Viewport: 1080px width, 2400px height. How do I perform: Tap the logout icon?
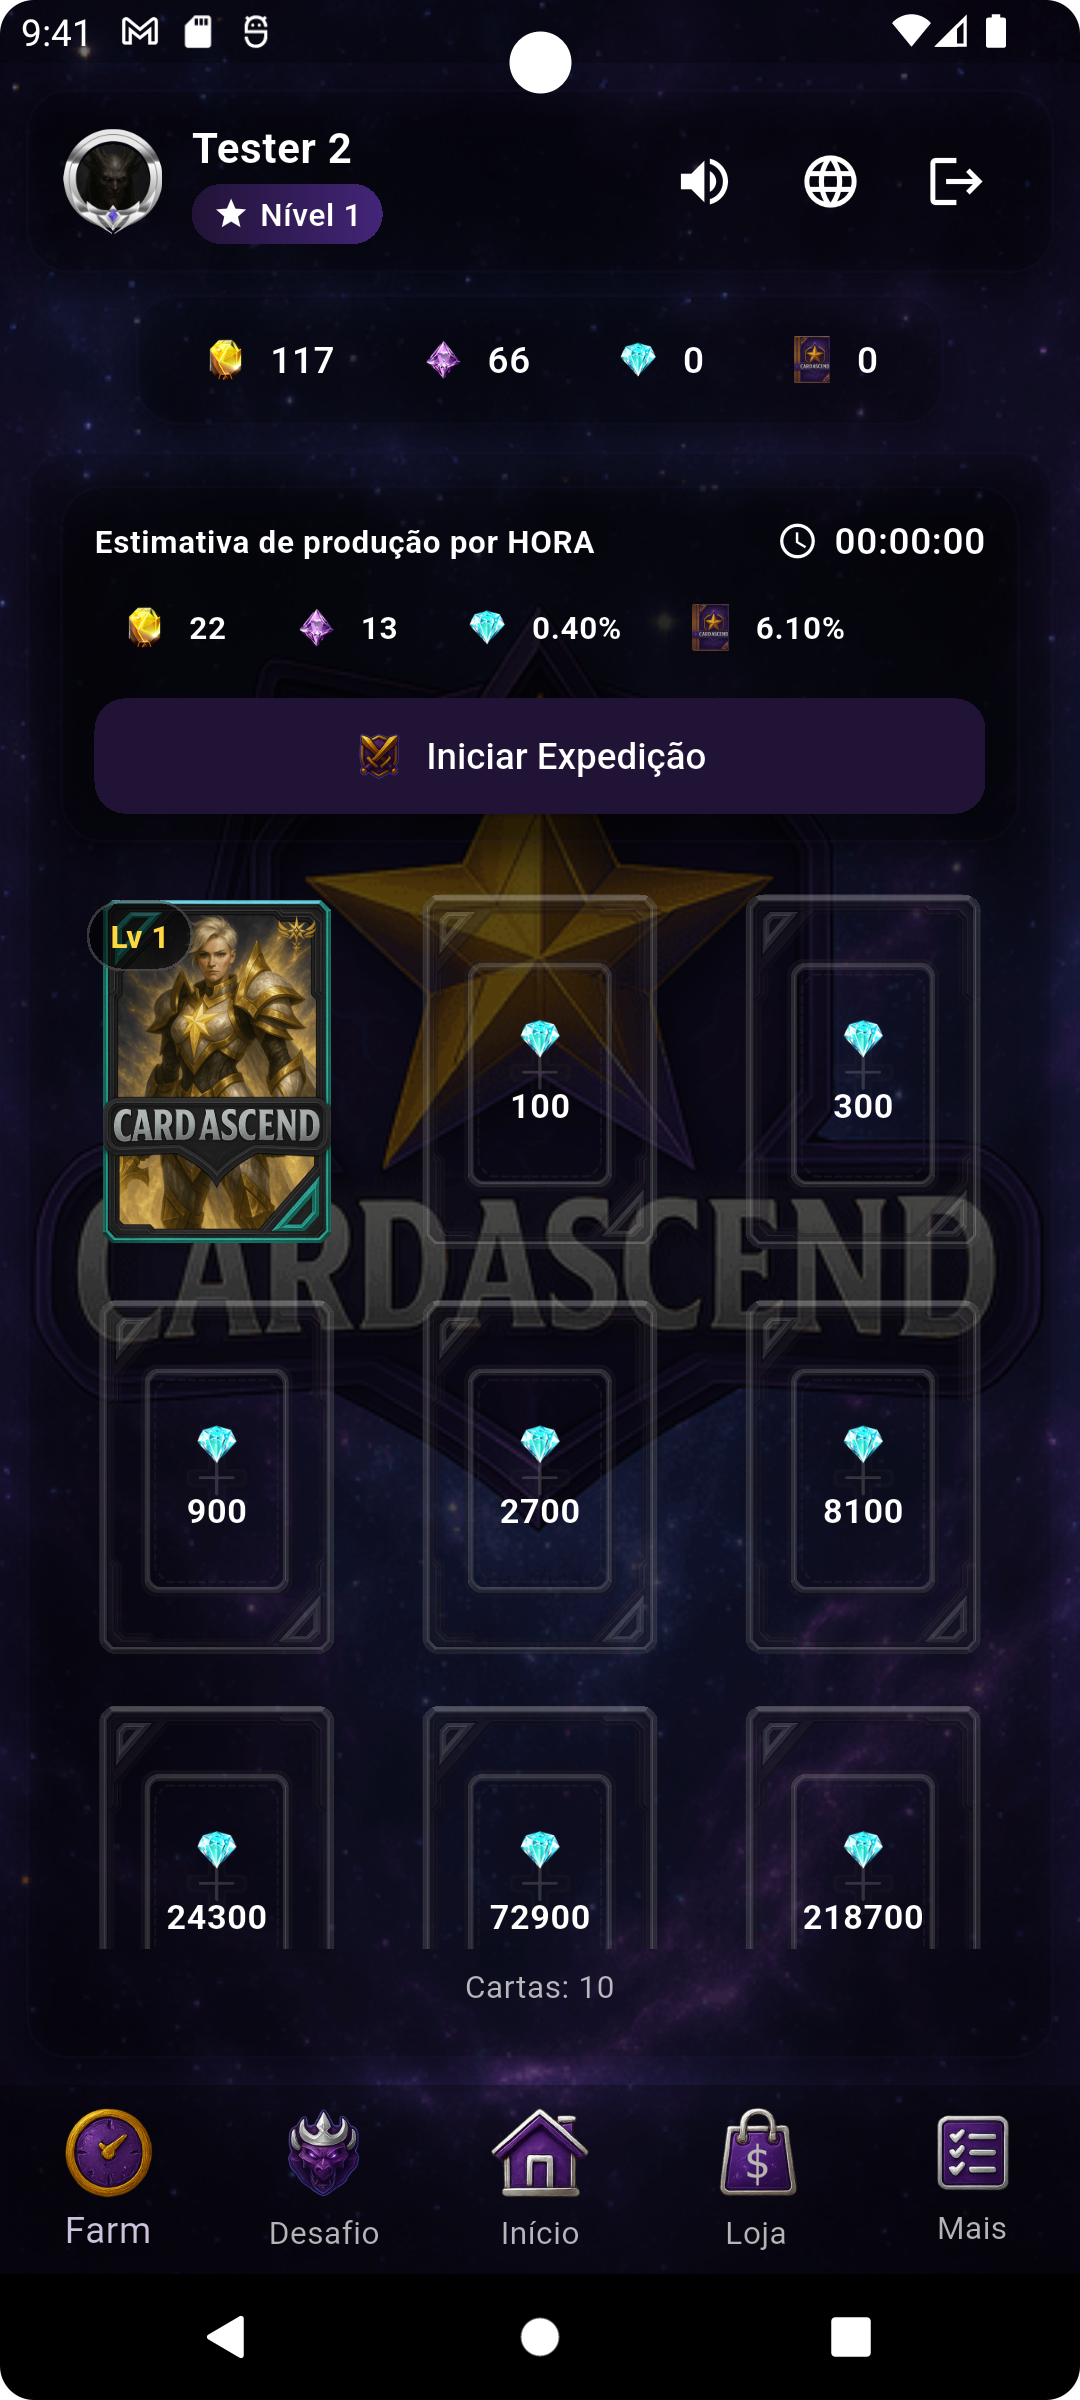pyautogui.click(x=955, y=182)
